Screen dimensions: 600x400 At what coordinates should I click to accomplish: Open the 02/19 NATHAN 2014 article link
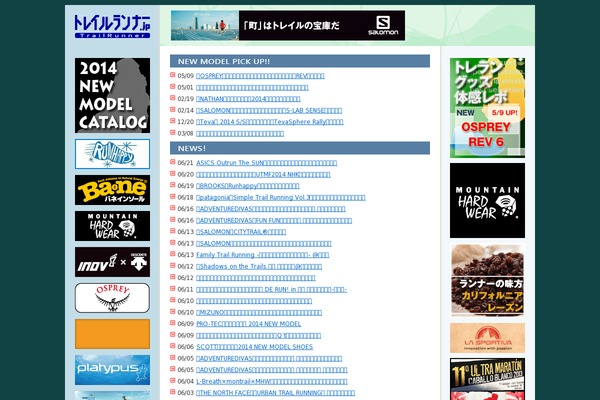(x=248, y=99)
